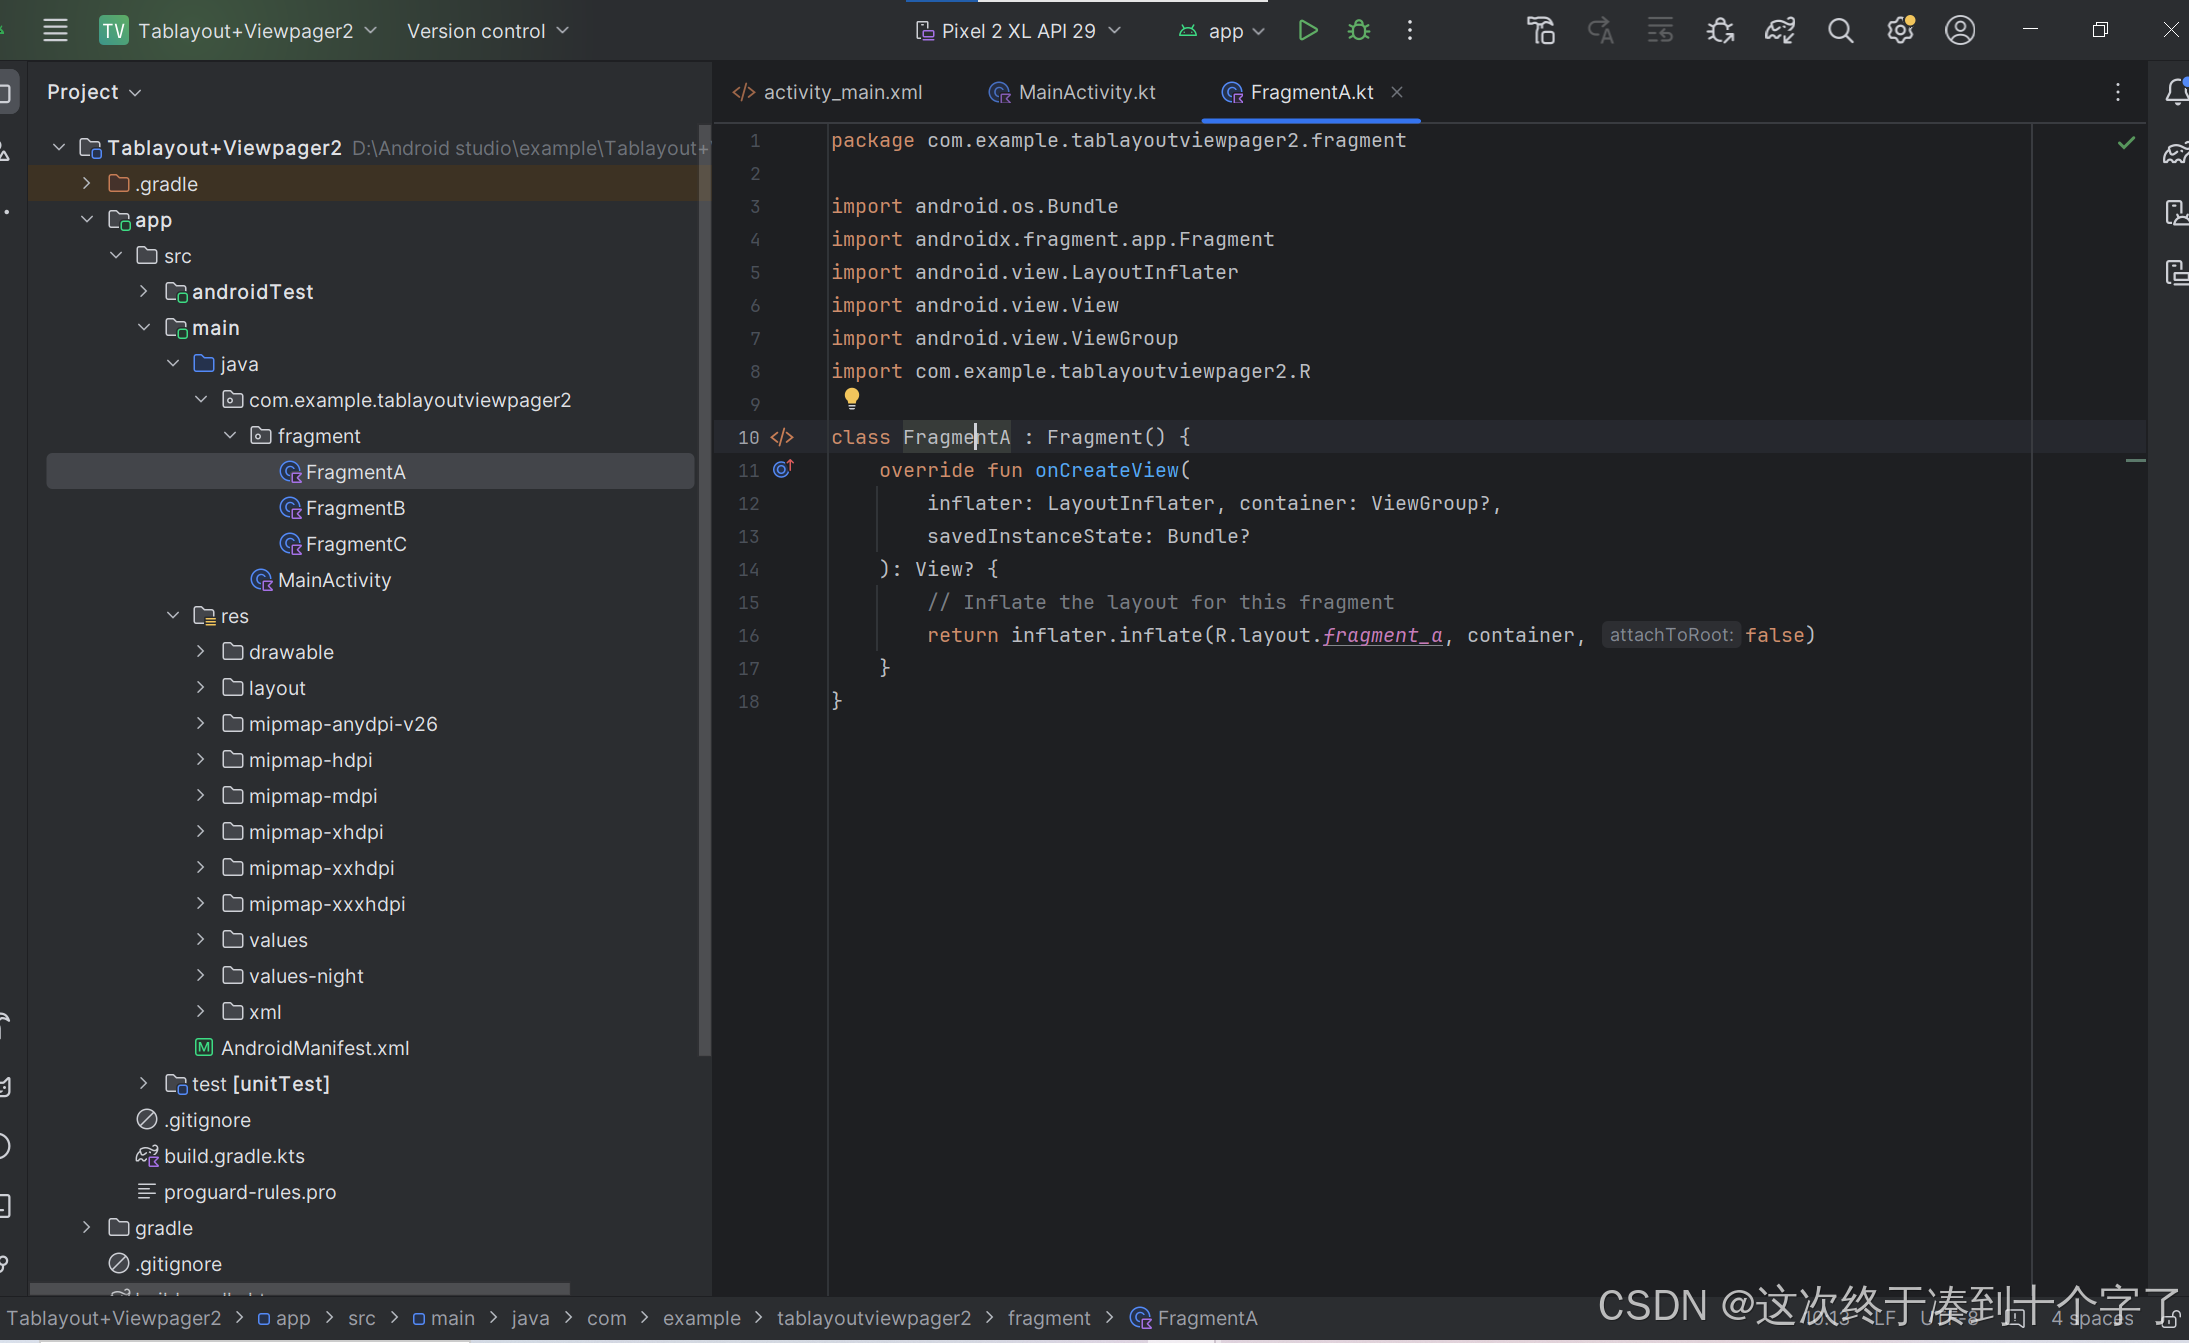Open the IDE settings gear icon
The image size is (2189, 1343).
coord(1900,31)
